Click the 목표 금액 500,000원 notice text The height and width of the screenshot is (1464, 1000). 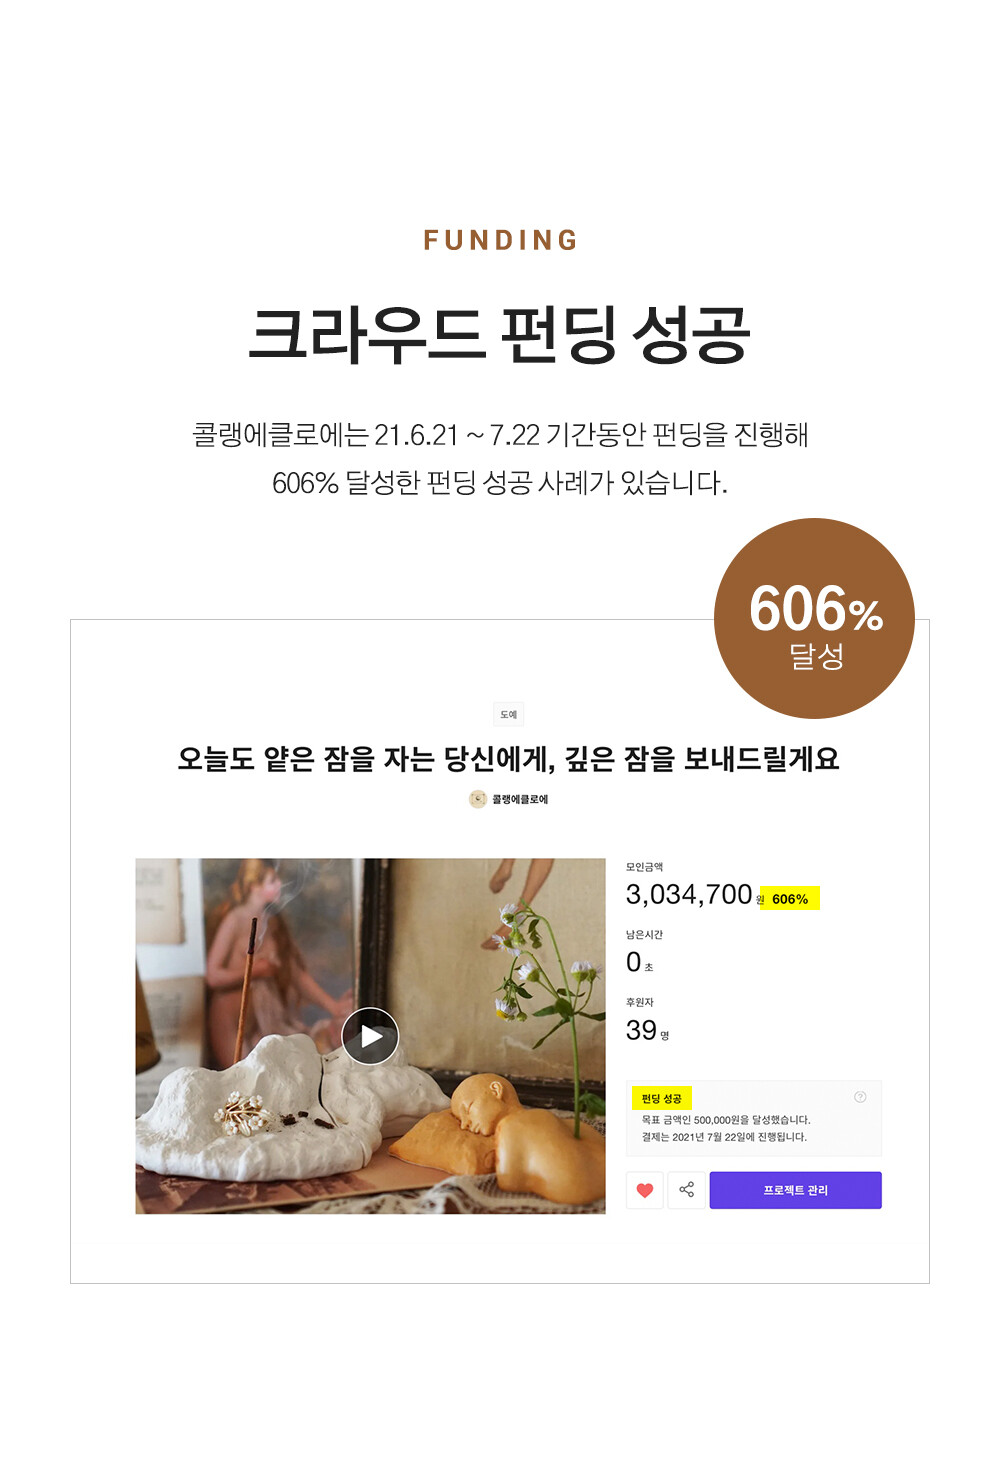(725, 1120)
